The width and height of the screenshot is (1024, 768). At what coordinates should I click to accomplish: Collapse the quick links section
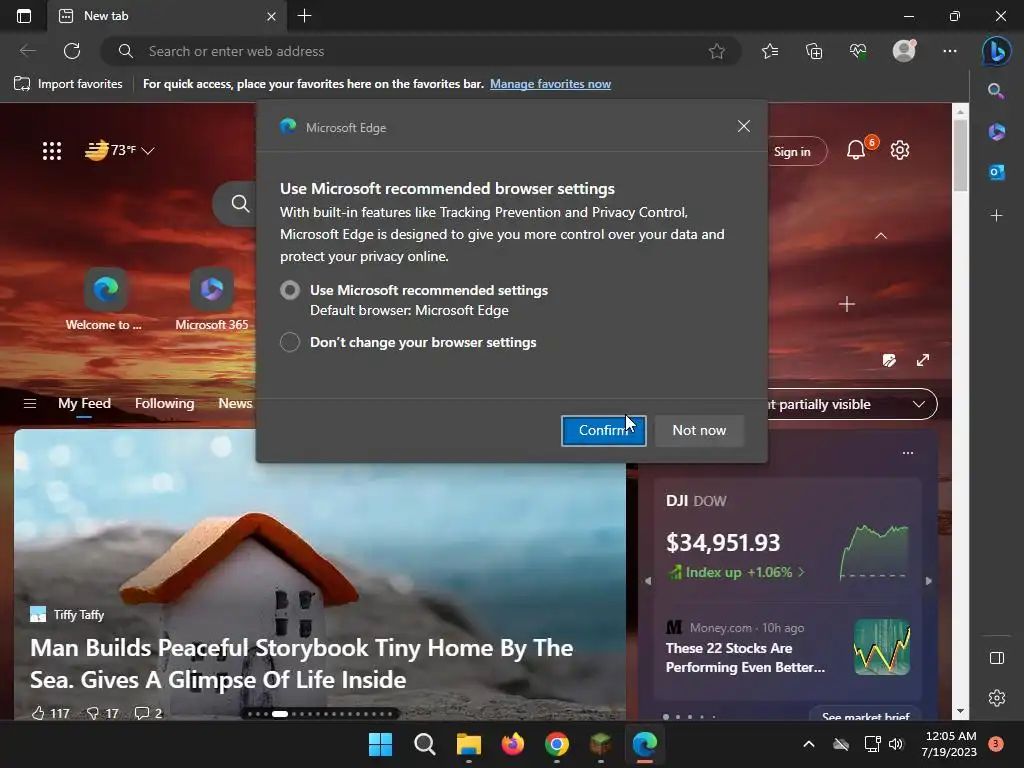(x=881, y=236)
